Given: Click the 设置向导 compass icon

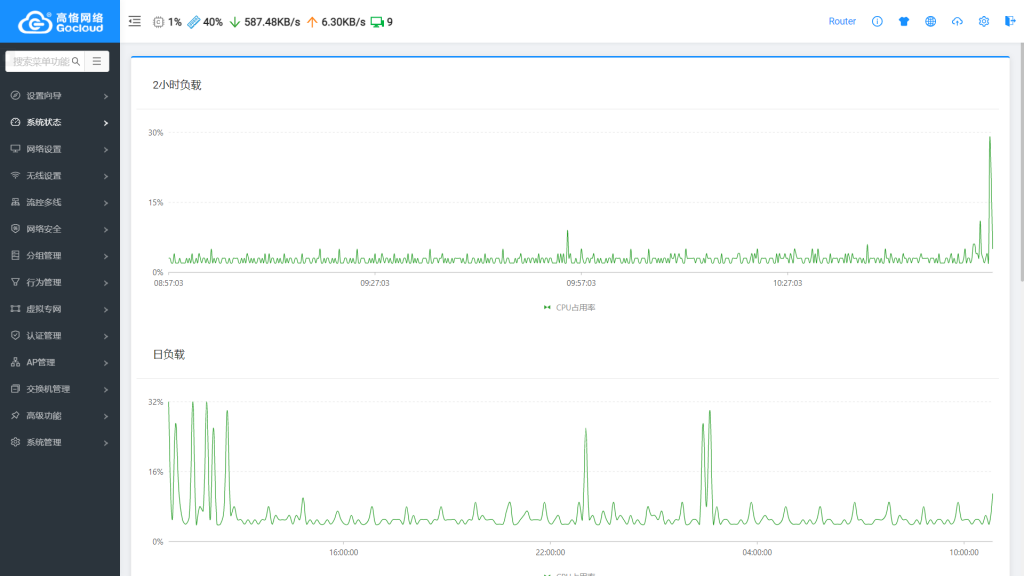Looking at the screenshot, I should click(x=15, y=95).
